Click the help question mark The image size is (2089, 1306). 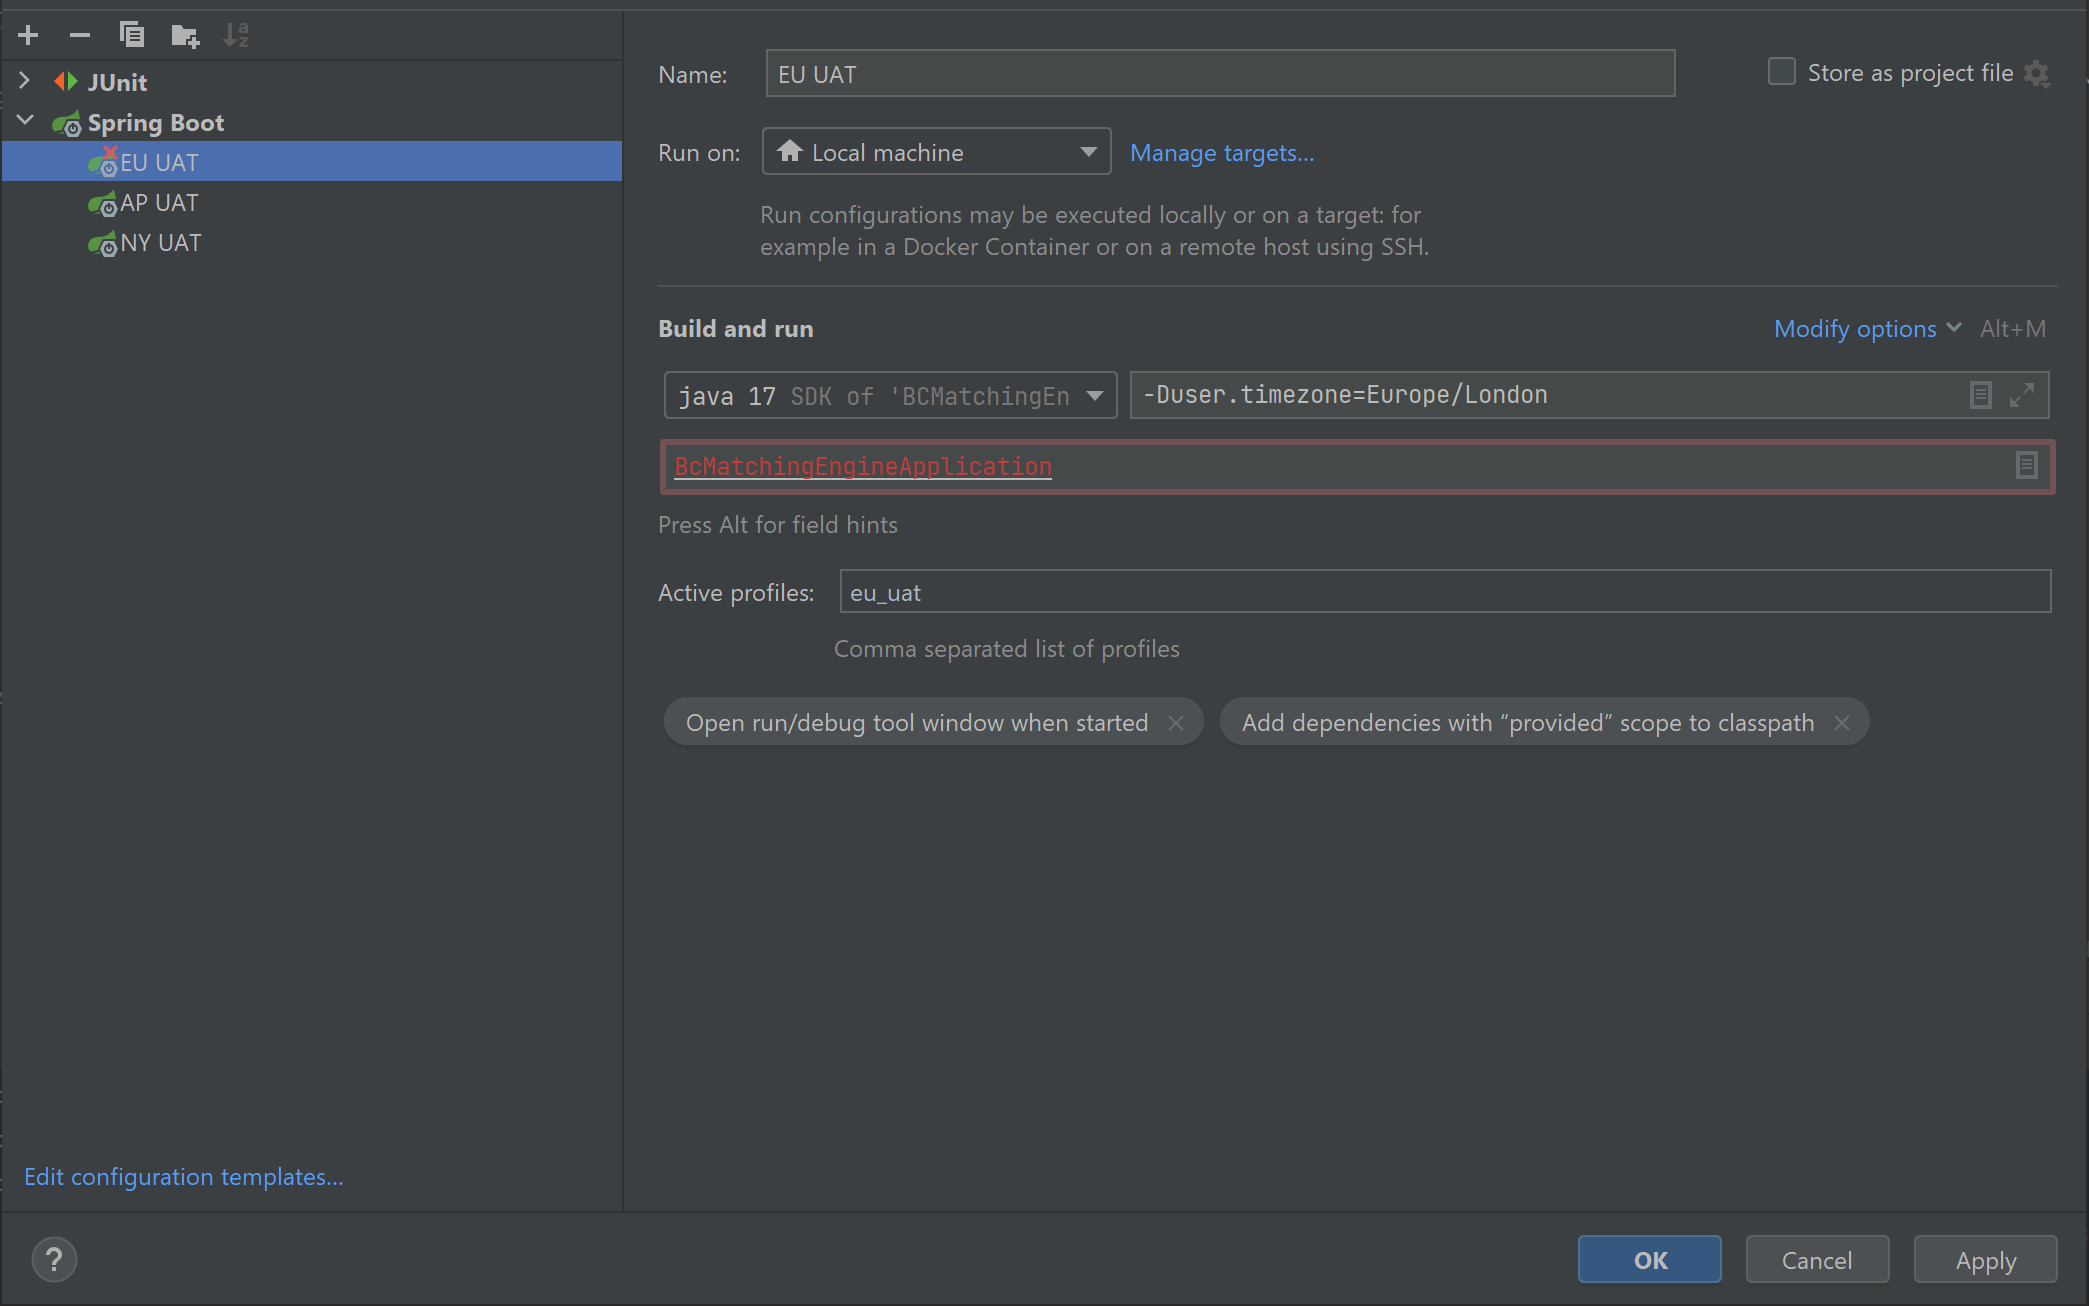pyautogui.click(x=54, y=1259)
